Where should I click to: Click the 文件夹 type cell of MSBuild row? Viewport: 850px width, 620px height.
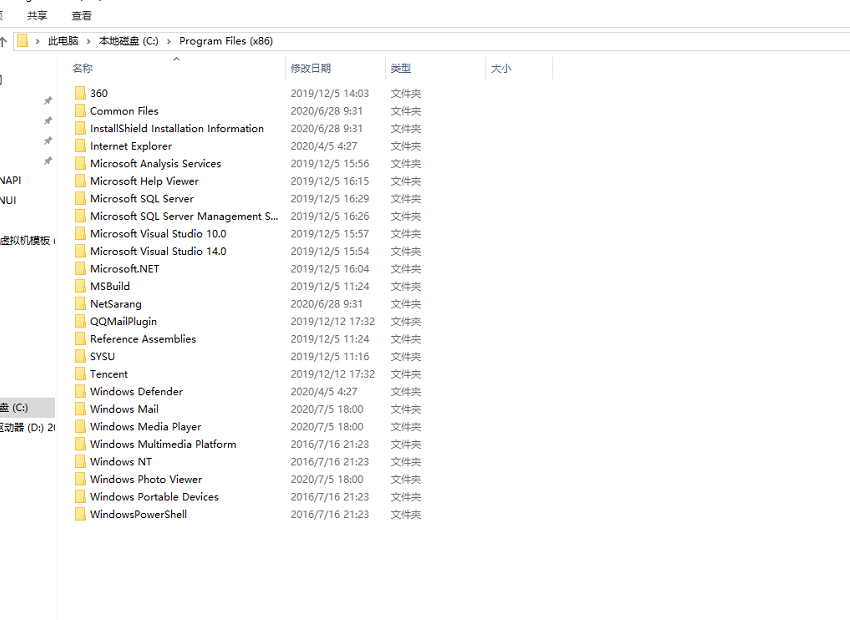coord(405,286)
